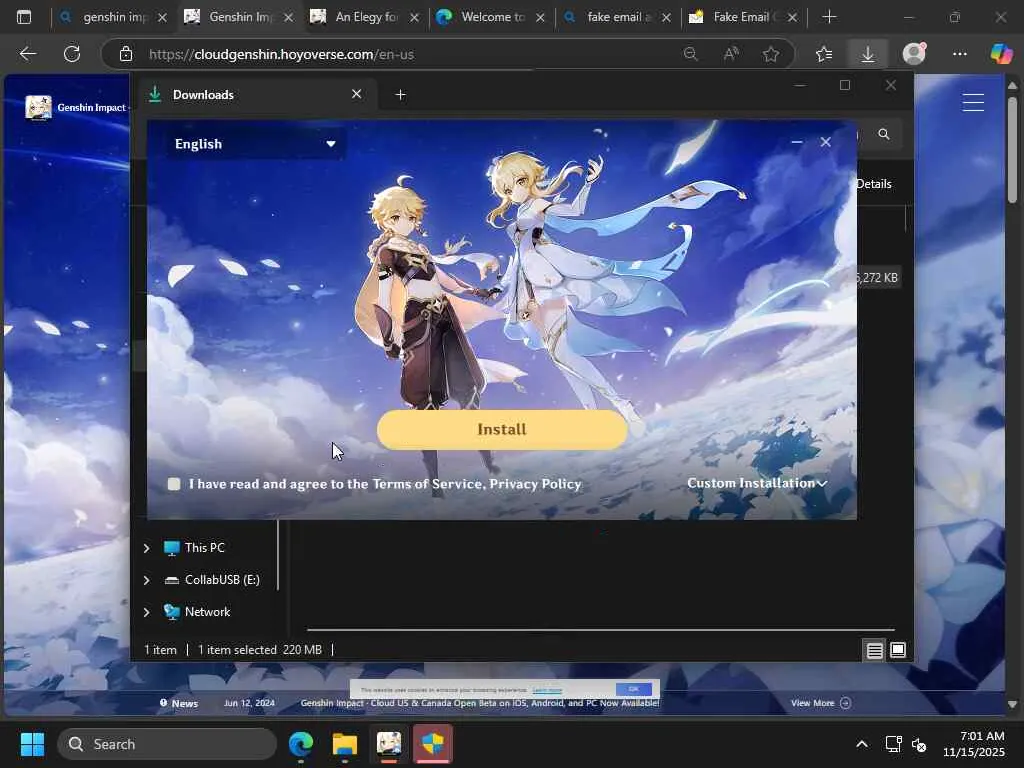Image resolution: width=1024 pixels, height=768 pixels.
Task: Click the site lock info icon
Action: pyautogui.click(x=126, y=54)
